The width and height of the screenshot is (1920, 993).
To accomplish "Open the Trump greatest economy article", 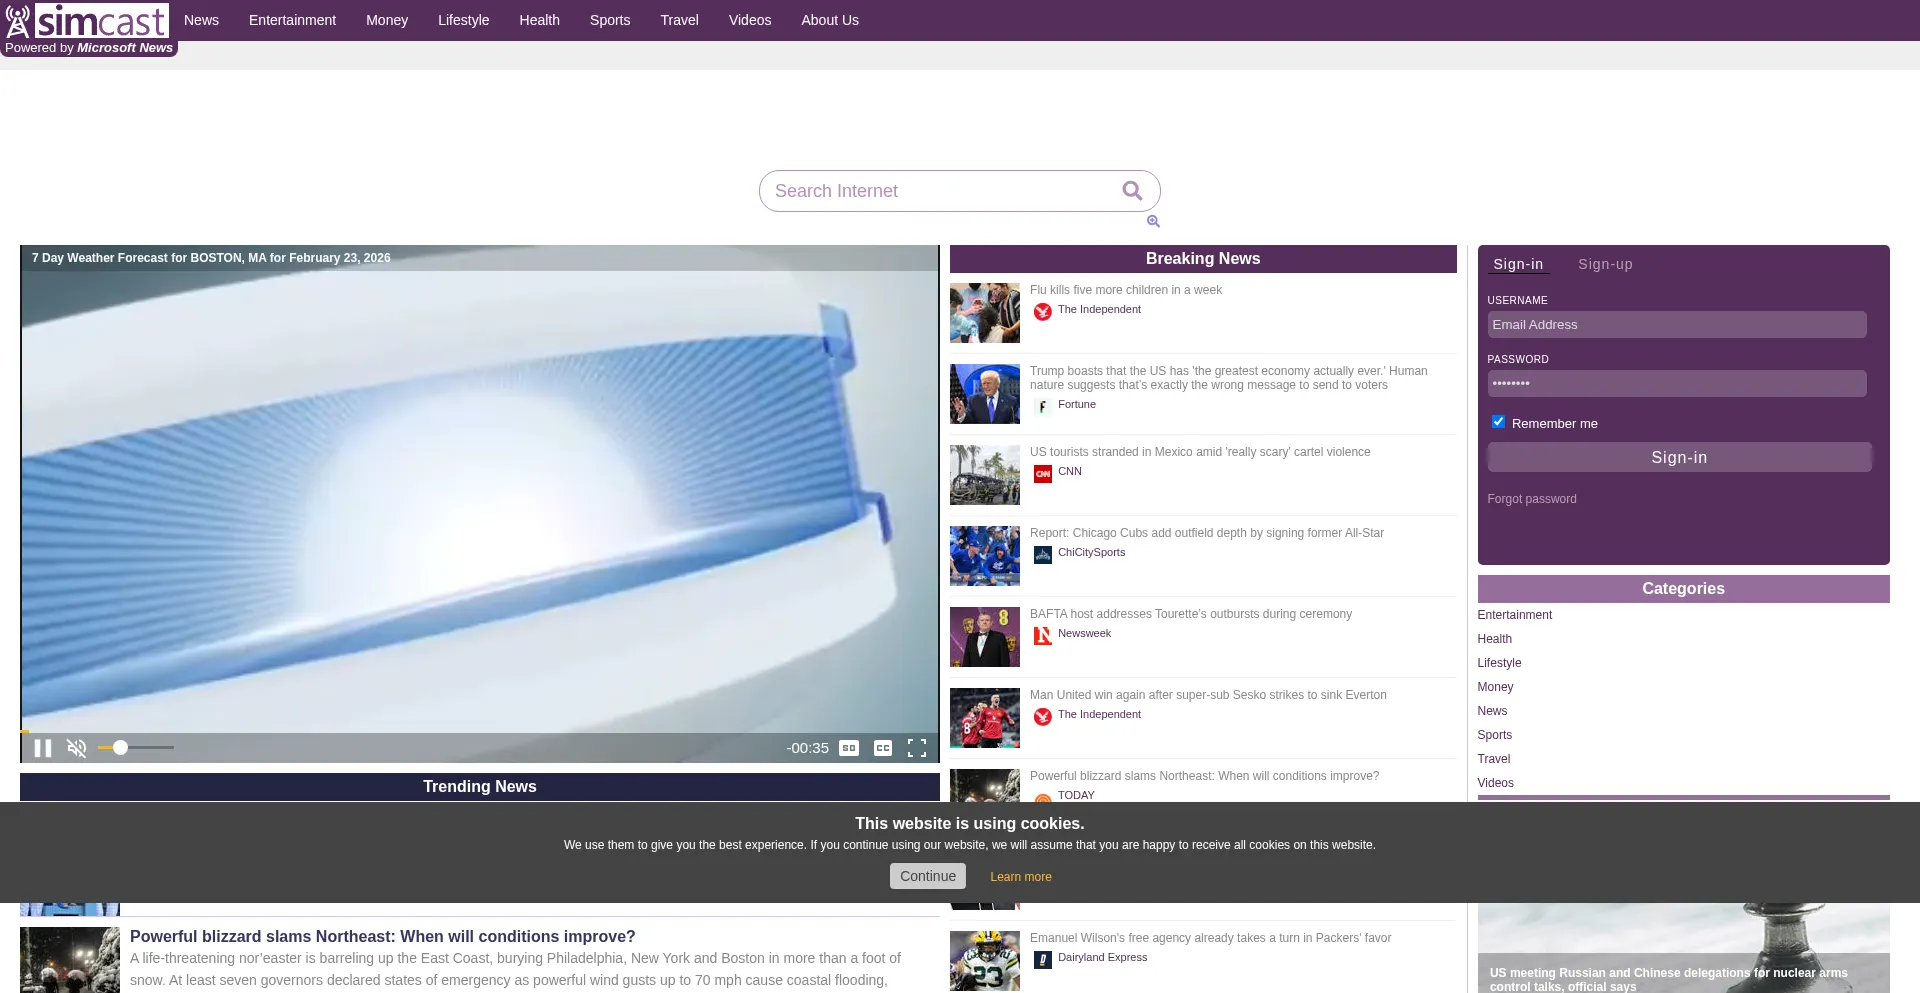I will pyautogui.click(x=1229, y=378).
